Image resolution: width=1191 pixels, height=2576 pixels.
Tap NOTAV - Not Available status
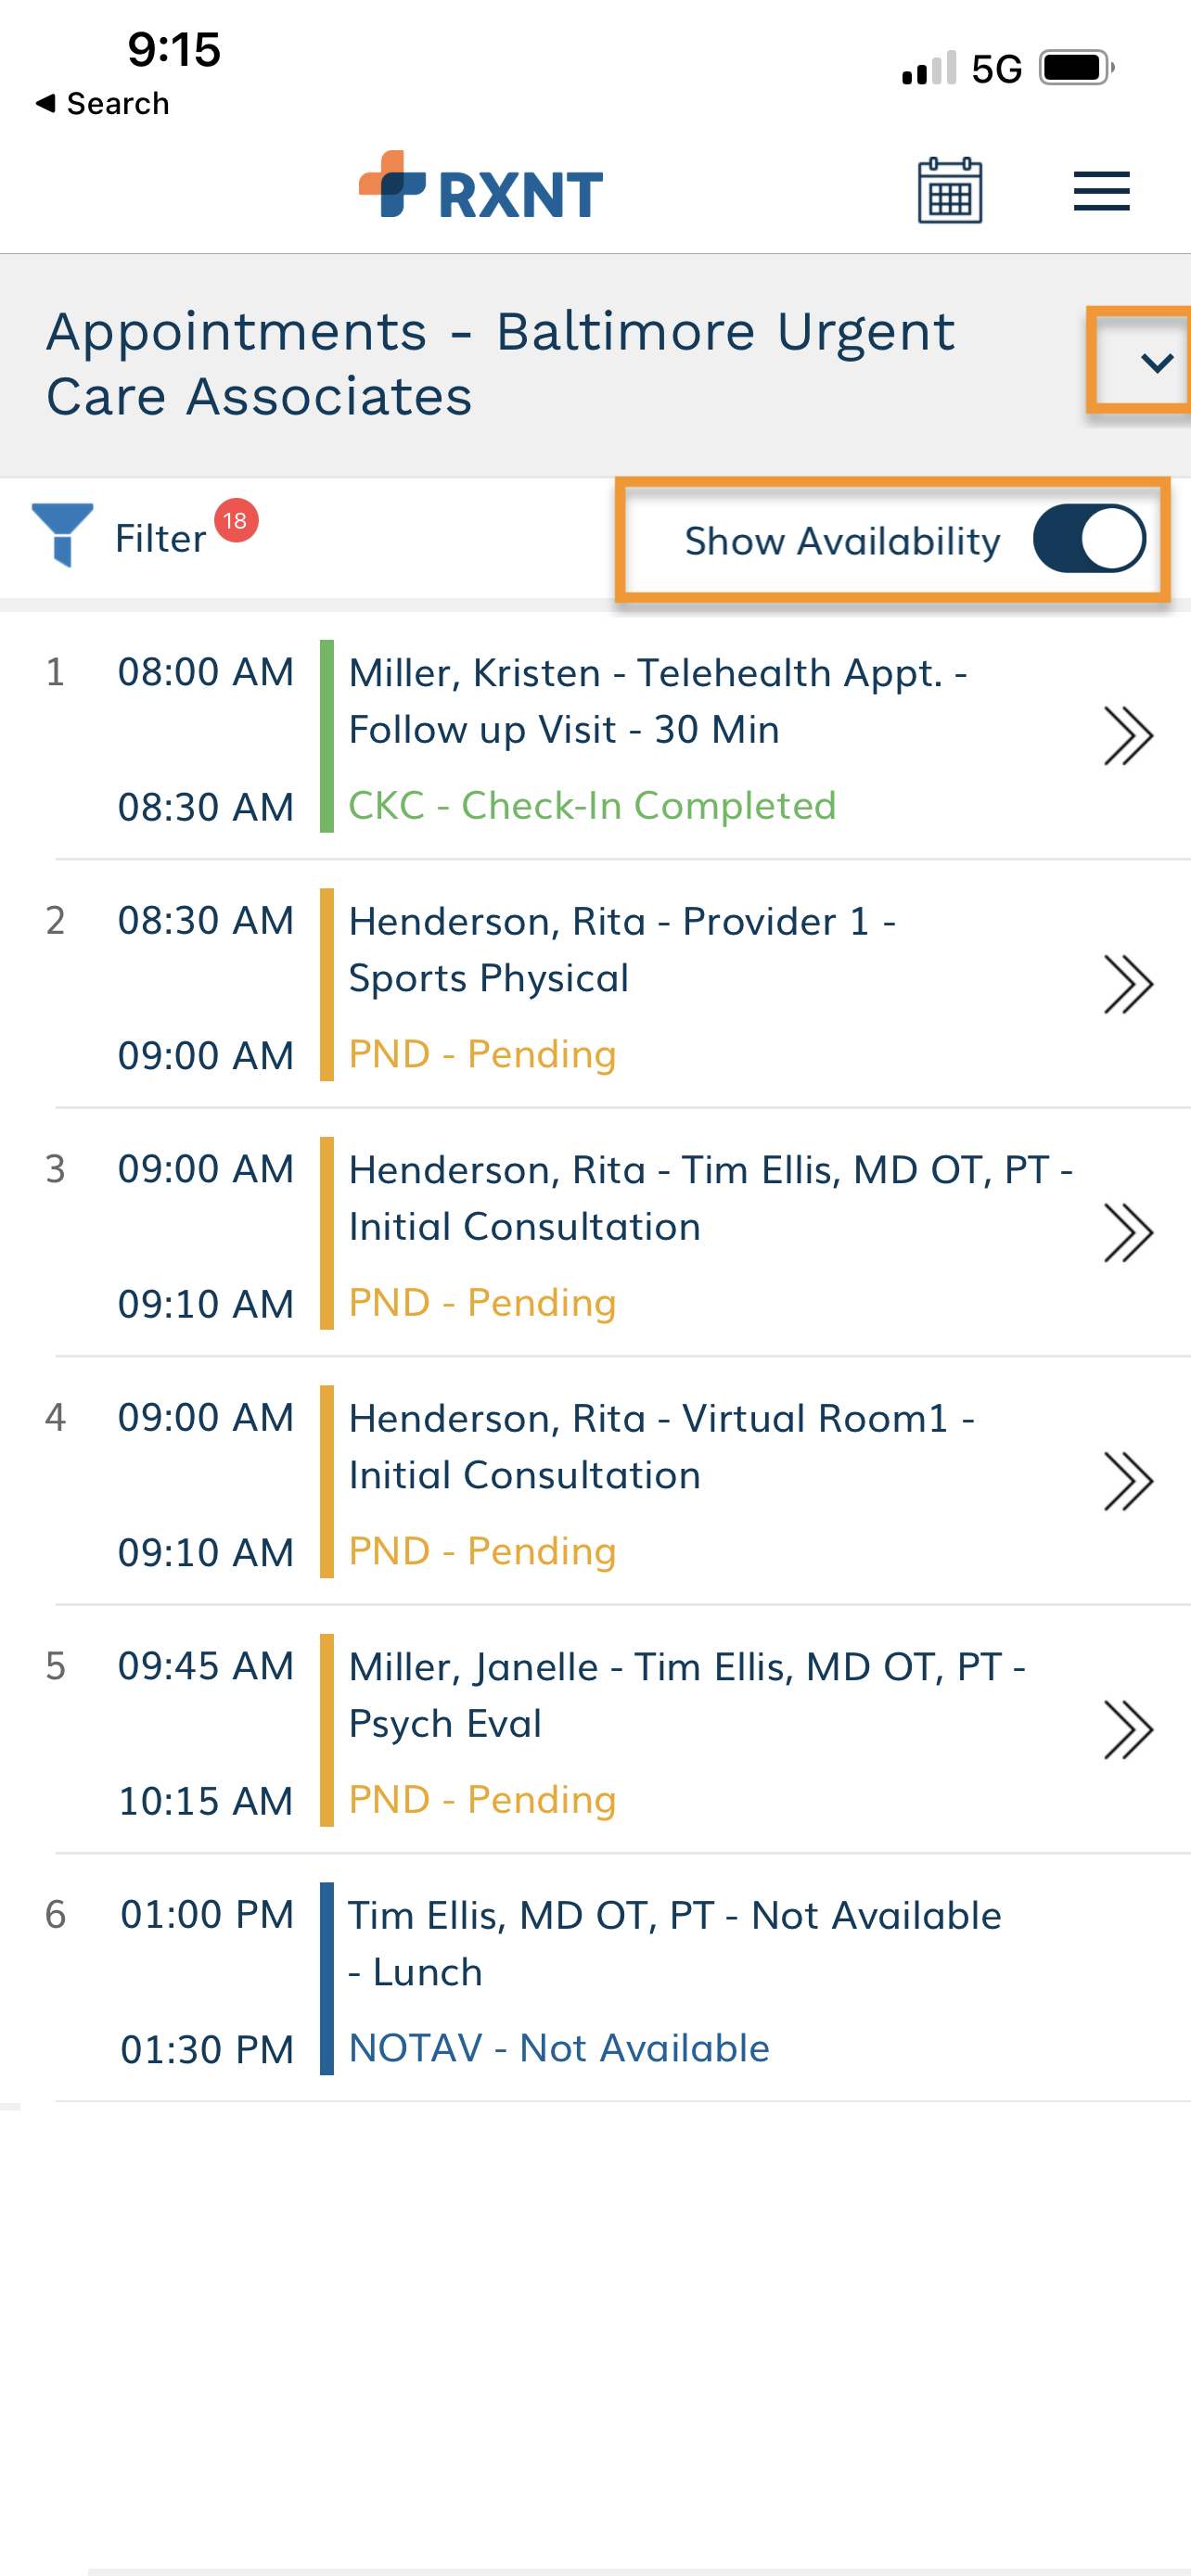tap(559, 2048)
